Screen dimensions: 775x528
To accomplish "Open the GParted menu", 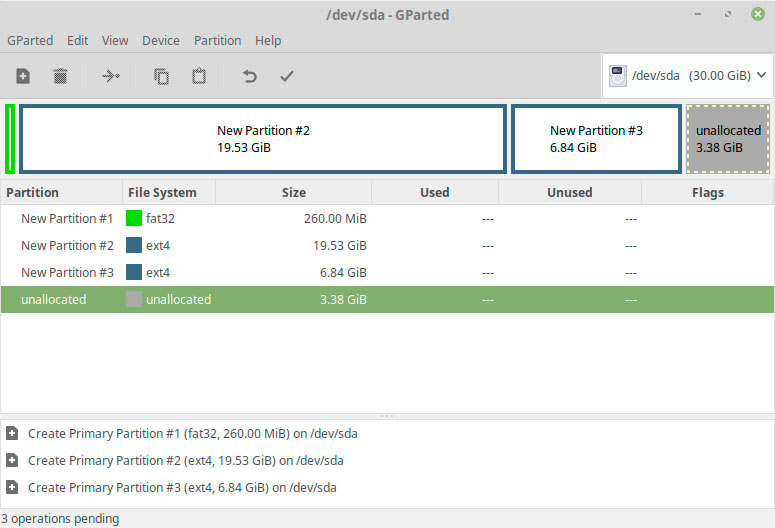I will (x=30, y=41).
